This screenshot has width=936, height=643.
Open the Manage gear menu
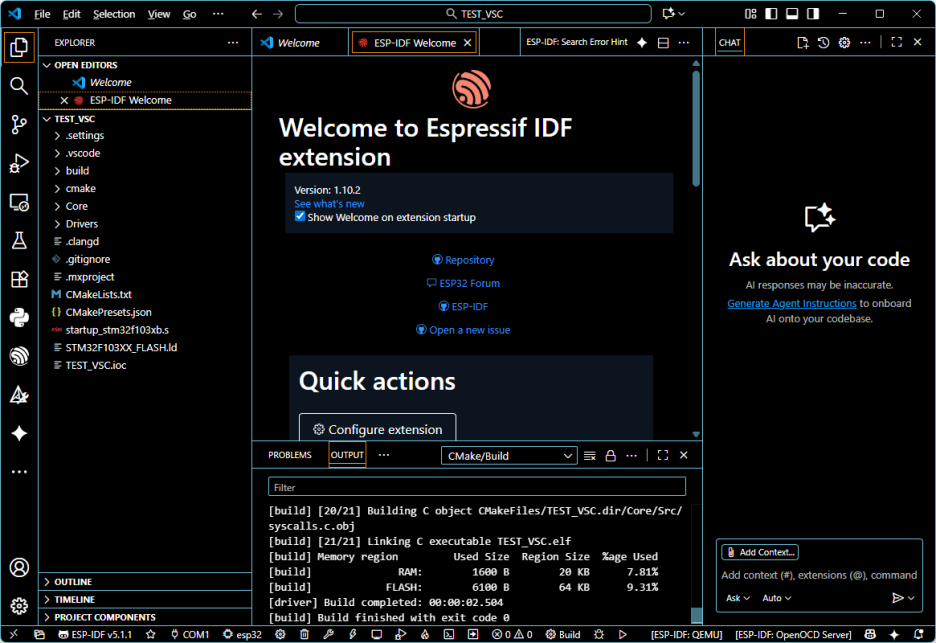tap(19, 605)
